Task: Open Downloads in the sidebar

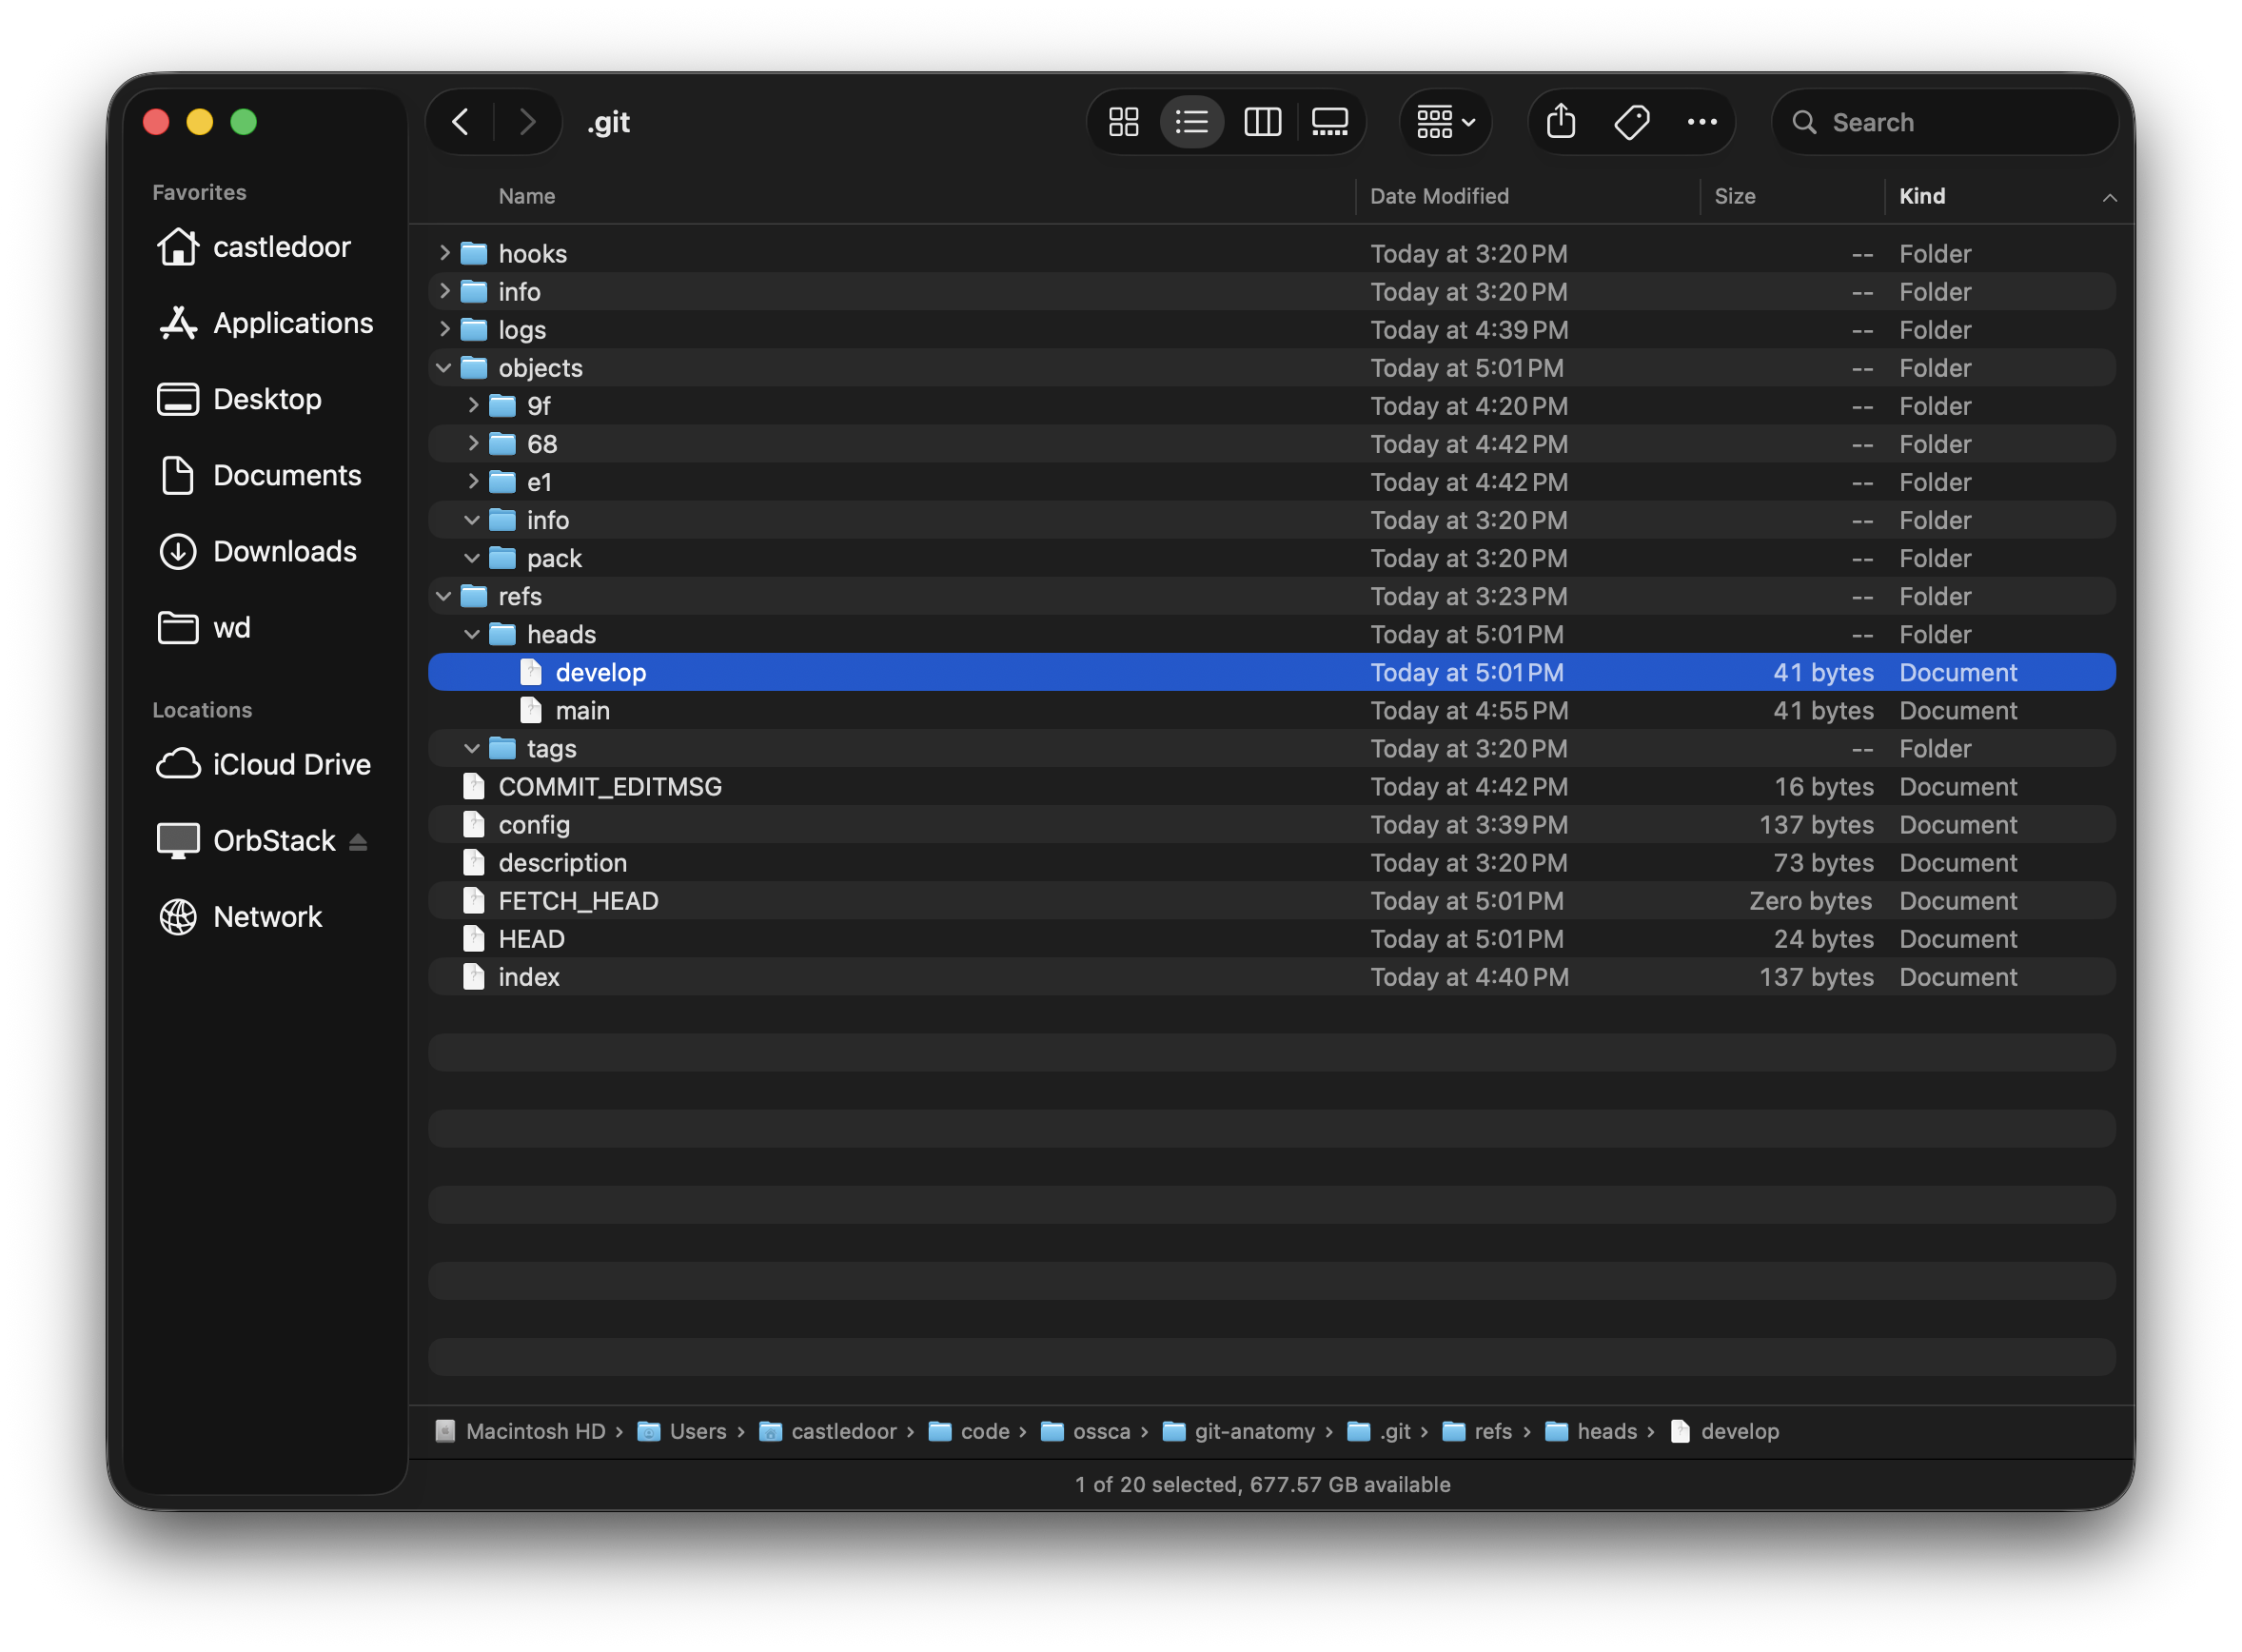Action: (x=284, y=551)
